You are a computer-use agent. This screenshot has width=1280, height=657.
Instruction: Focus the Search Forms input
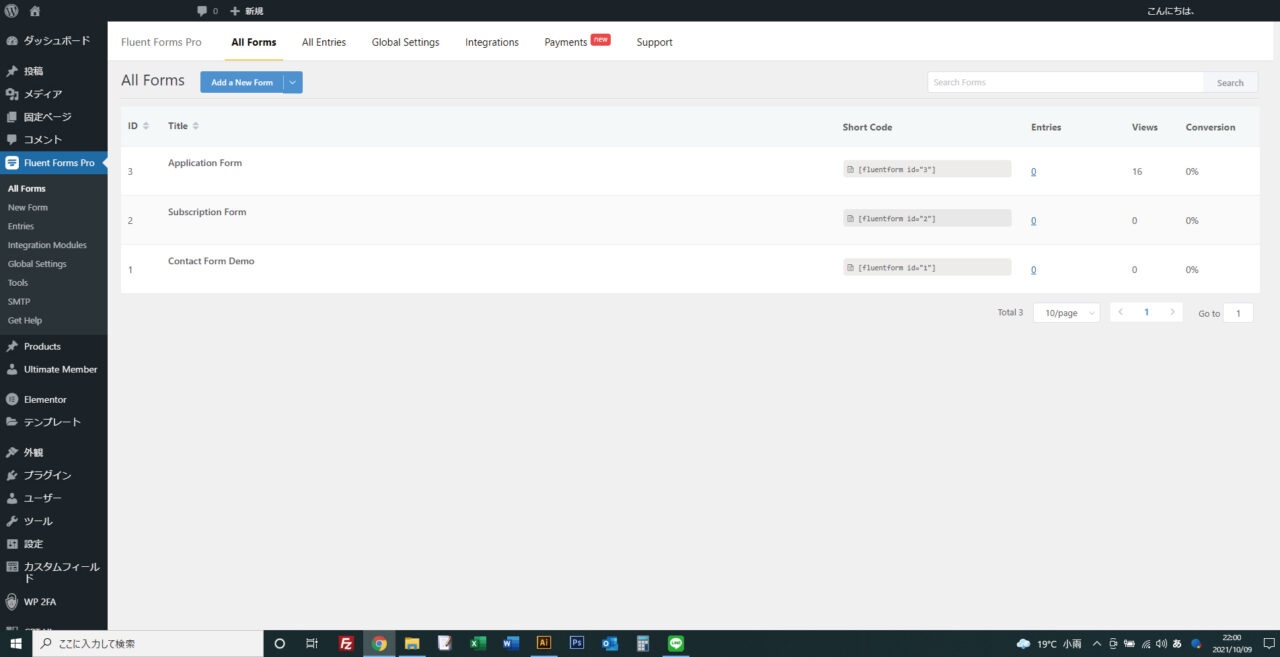1065,83
